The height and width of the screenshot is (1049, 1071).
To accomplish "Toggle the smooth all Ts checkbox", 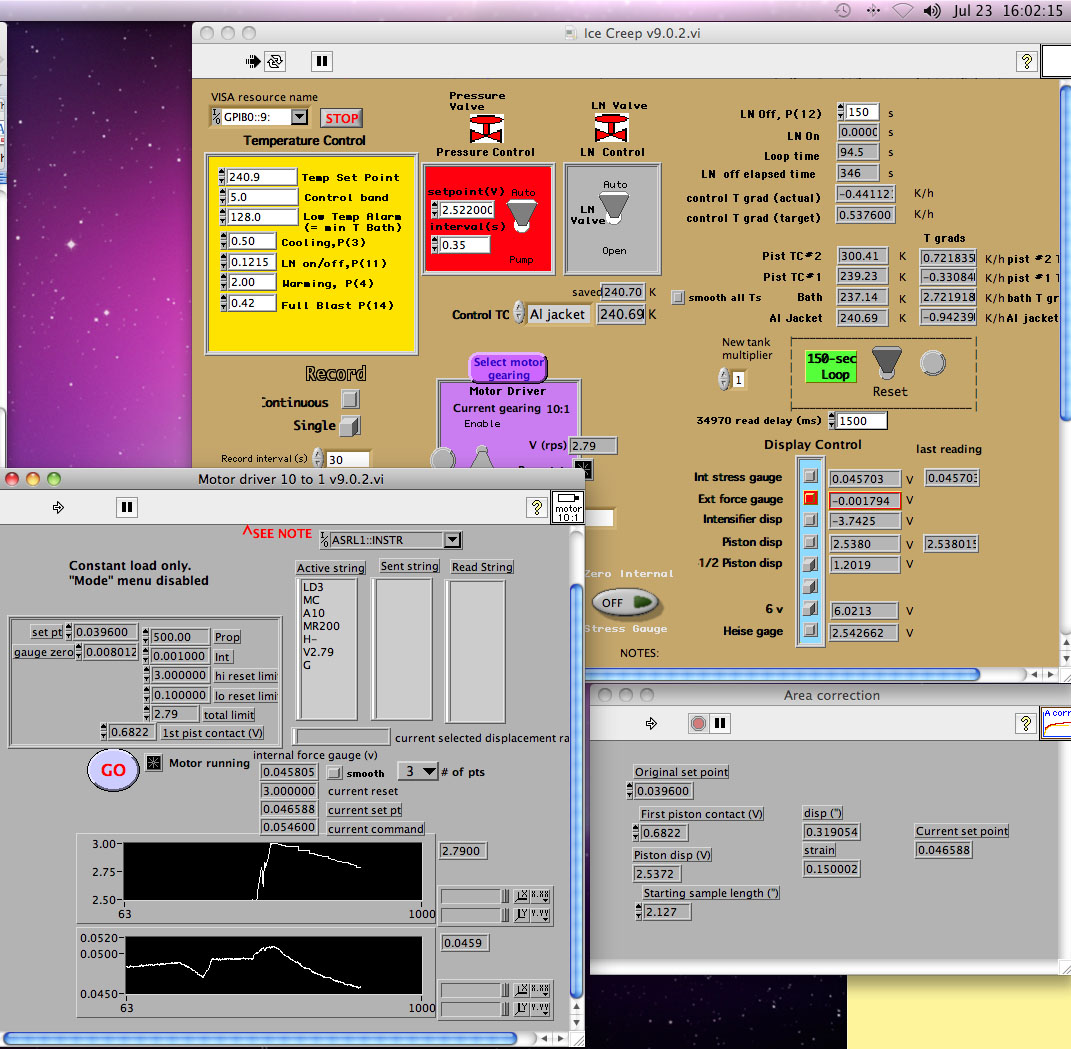I will pos(679,297).
